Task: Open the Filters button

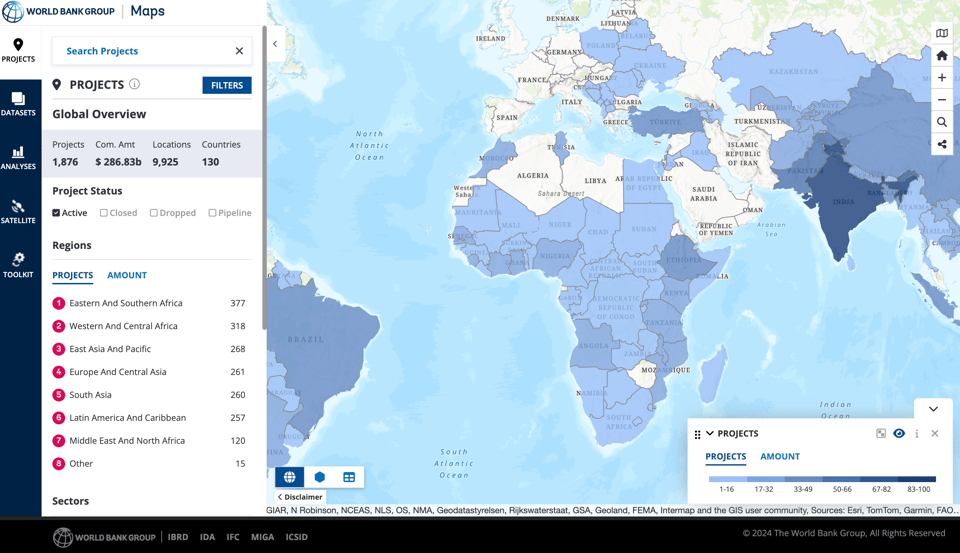Action: [227, 85]
